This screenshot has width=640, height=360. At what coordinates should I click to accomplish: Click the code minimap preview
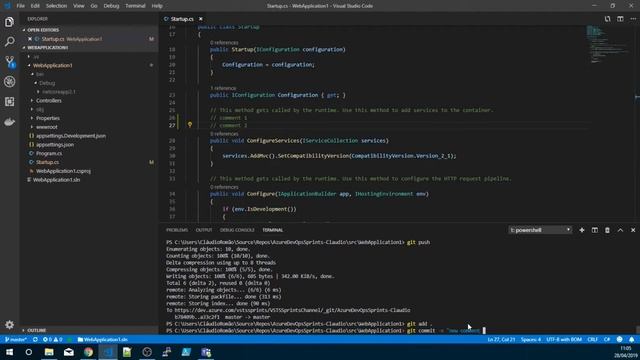point(607,45)
